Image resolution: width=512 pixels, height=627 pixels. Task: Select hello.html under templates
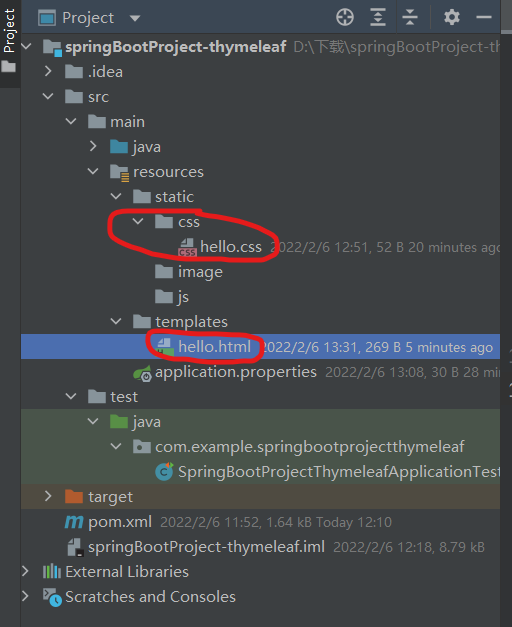pos(214,347)
